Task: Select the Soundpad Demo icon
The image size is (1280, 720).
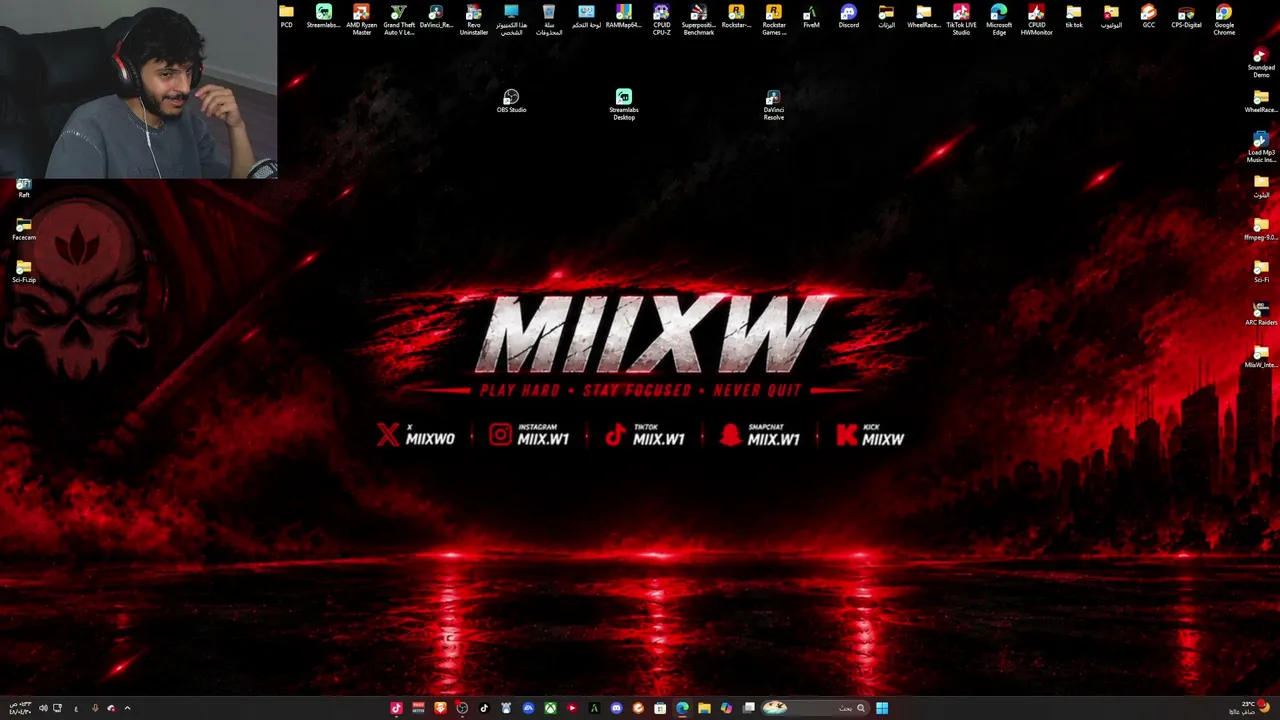Action: click(x=1261, y=62)
